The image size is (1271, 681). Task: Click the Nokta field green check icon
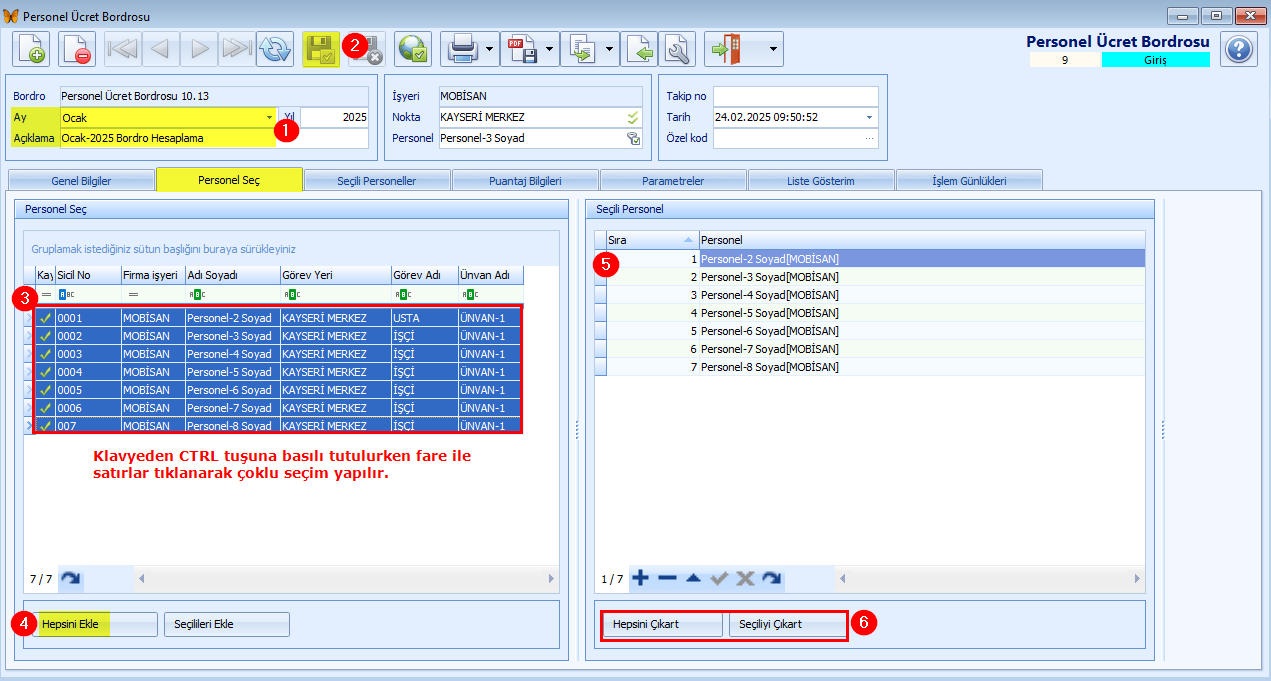tap(633, 117)
